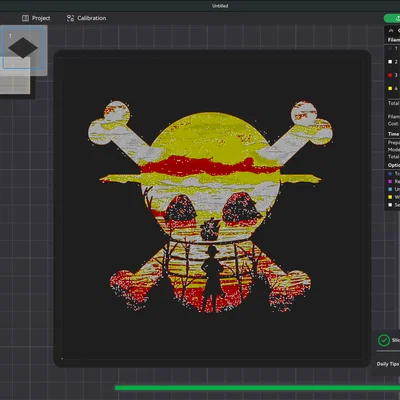Open the Project tab
The image size is (400, 400).
[x=36, y=18]
